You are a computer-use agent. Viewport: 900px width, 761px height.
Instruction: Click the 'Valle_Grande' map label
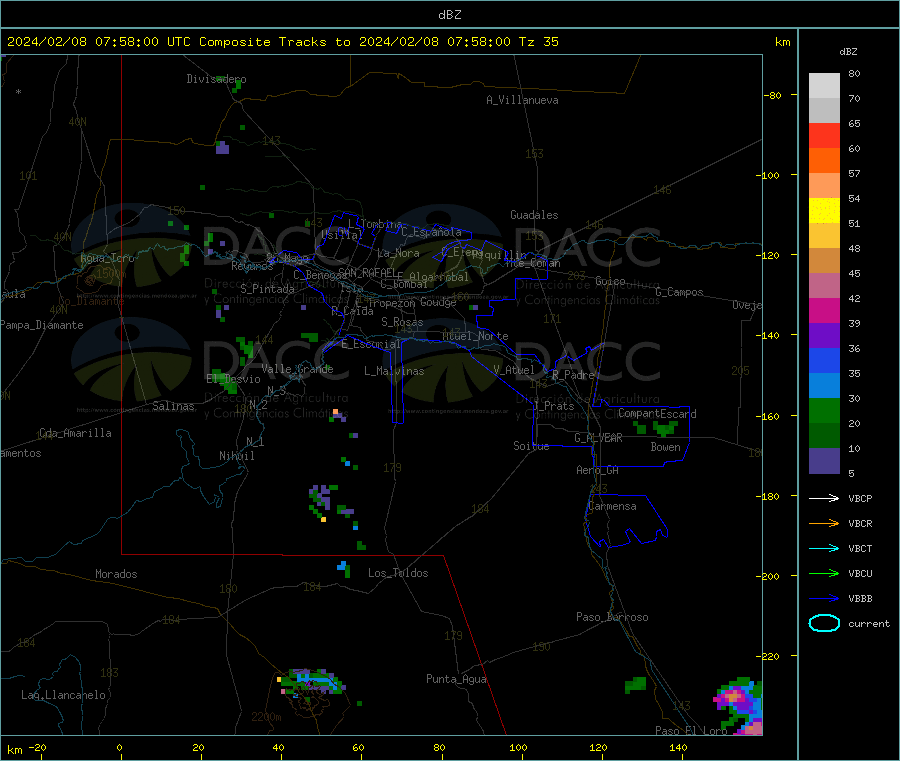(297, 369)
